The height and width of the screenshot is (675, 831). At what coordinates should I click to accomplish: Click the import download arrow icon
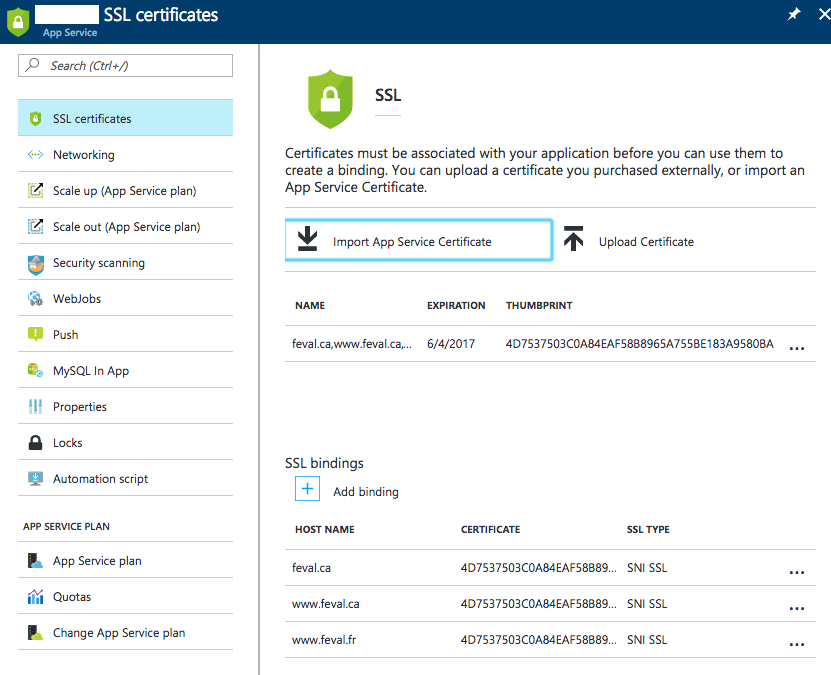point(307,239)
